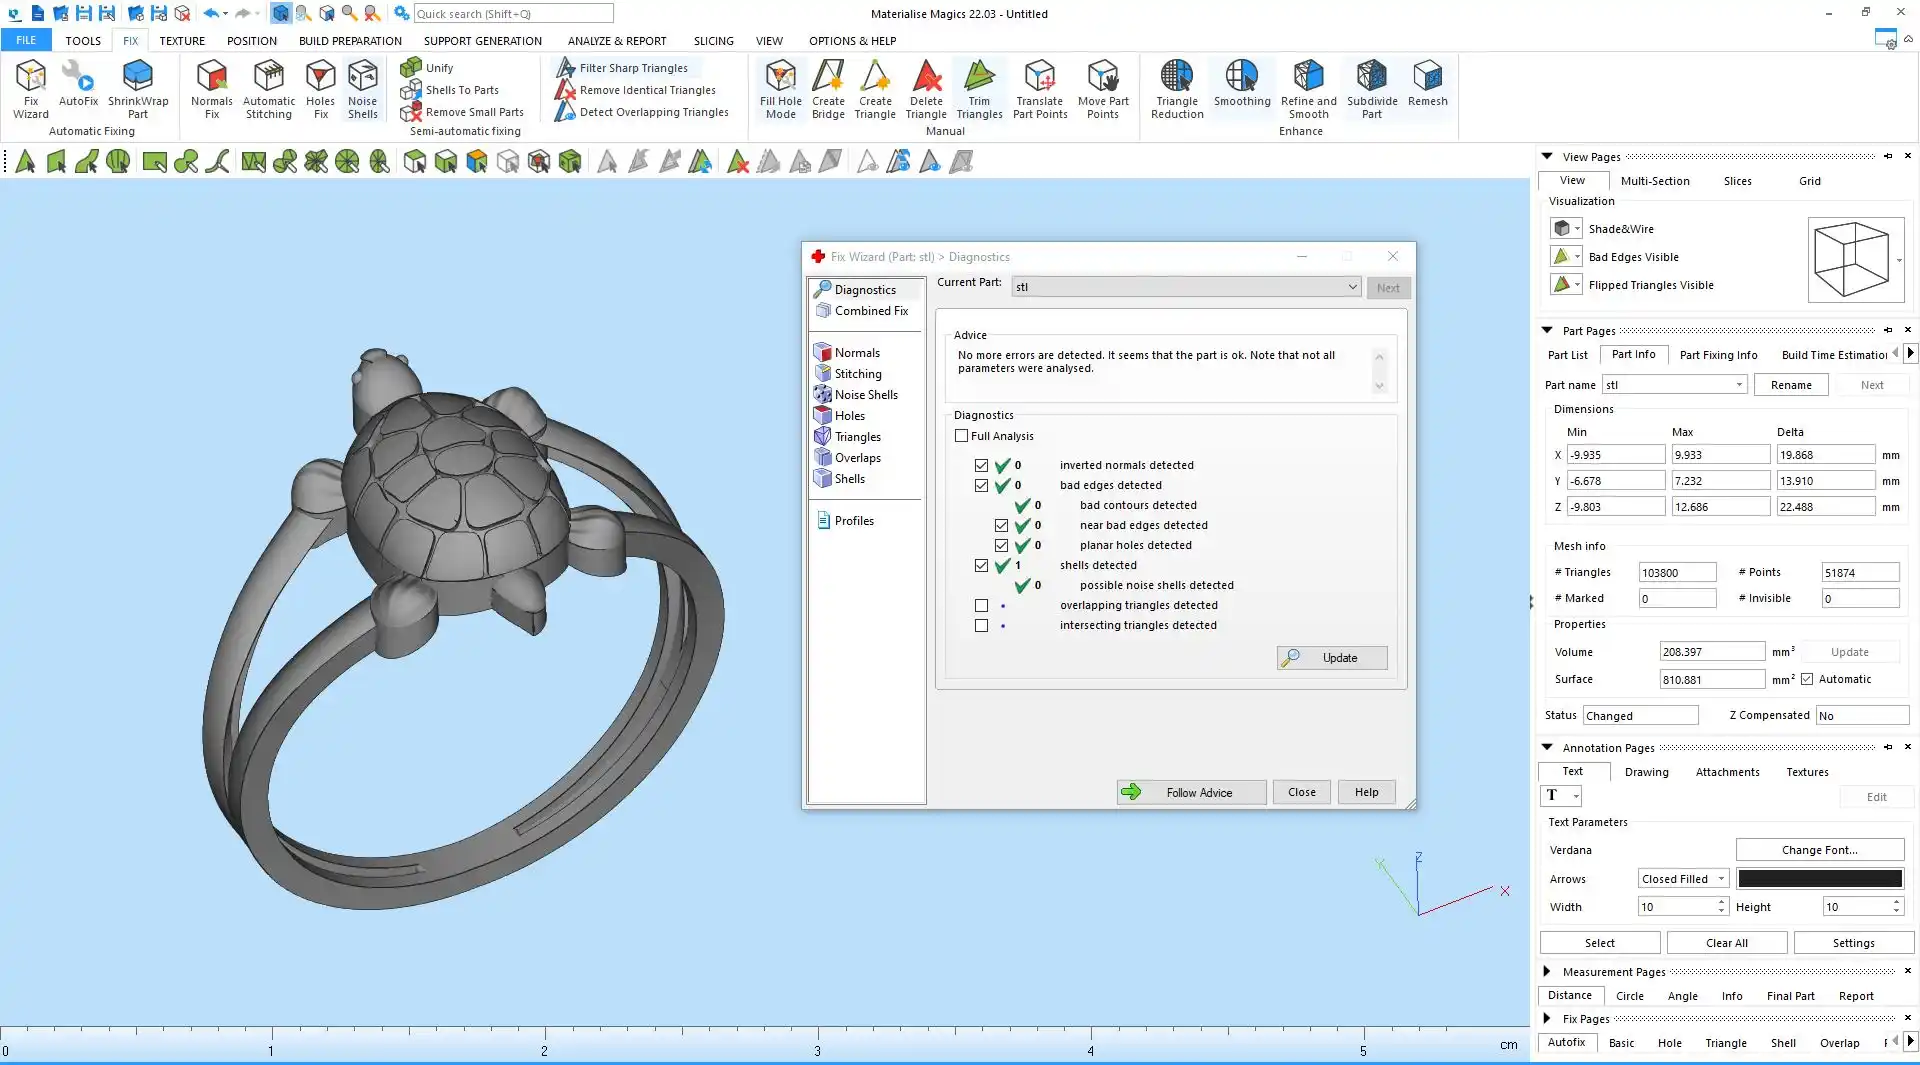Activate Fill Hole Mode

[x=780, y=88]
